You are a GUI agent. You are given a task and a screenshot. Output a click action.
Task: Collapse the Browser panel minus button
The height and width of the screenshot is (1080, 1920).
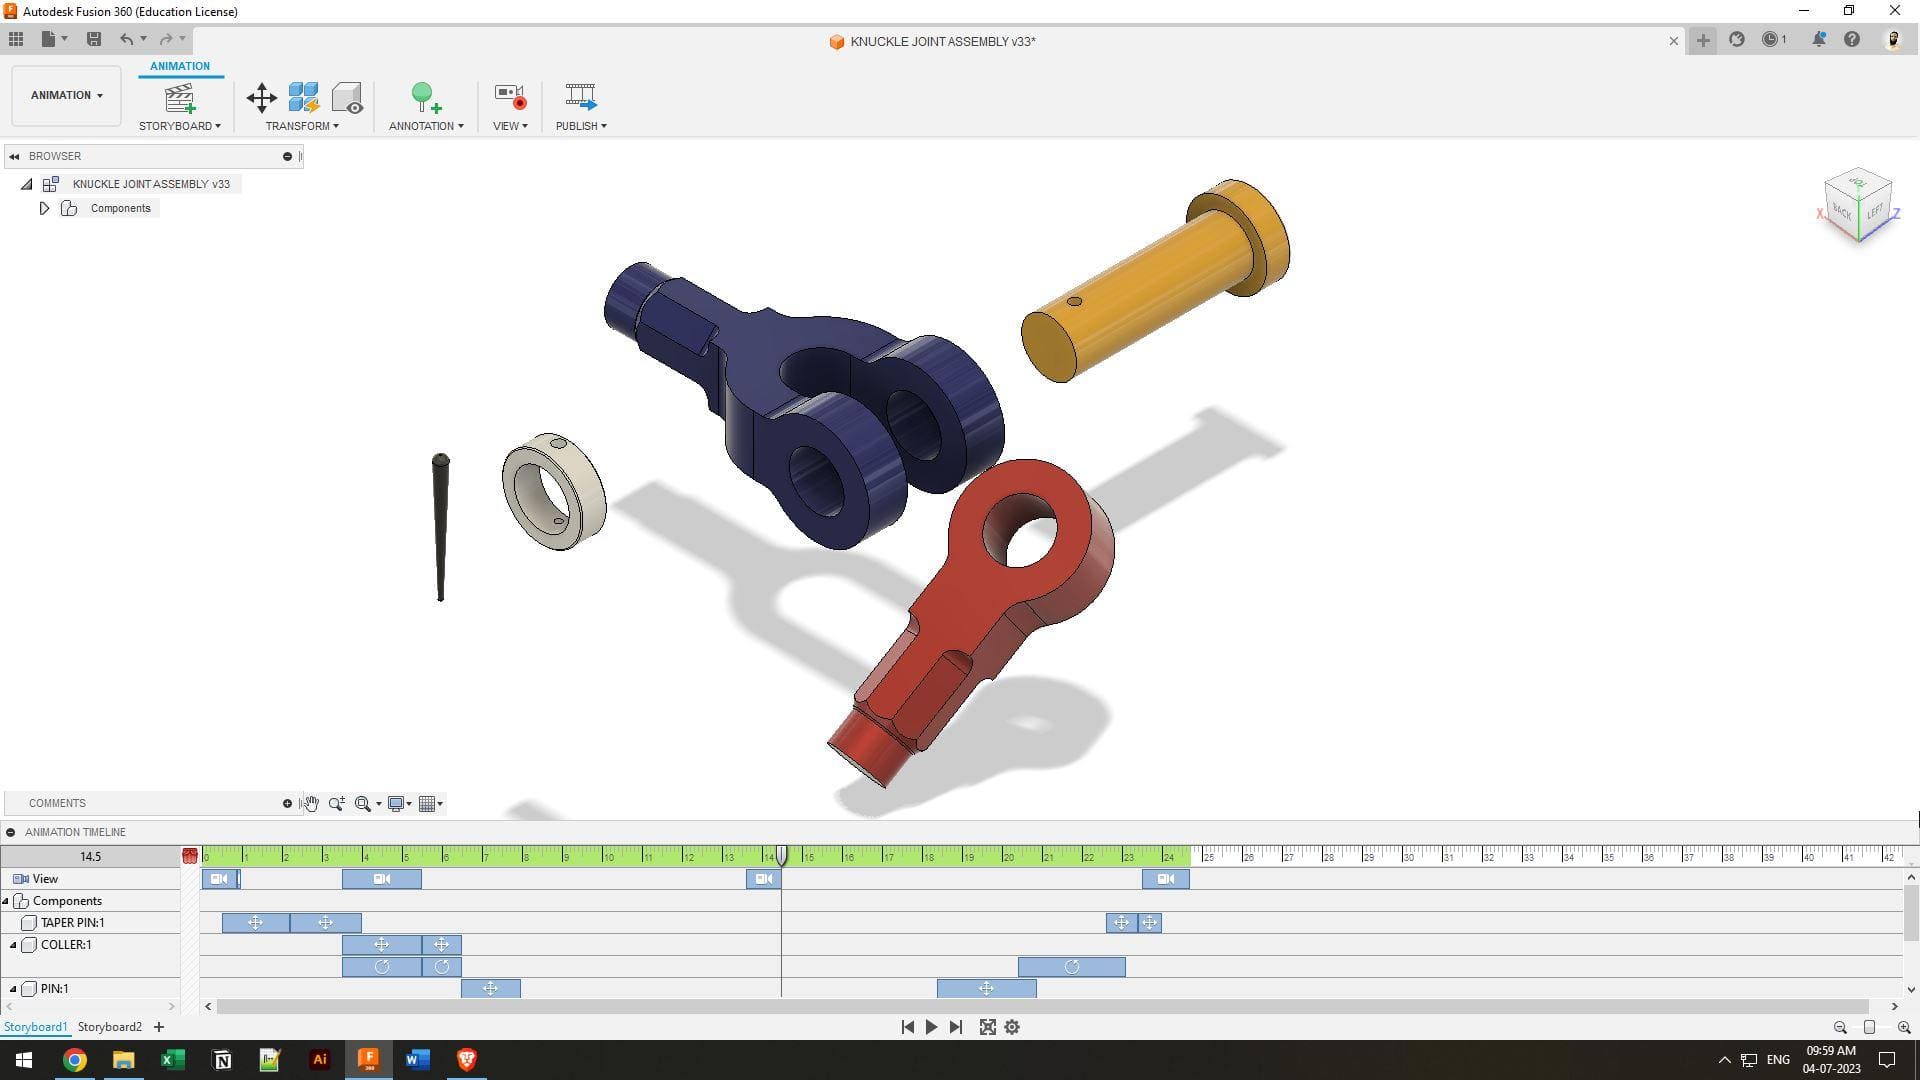pyautogui.click(x=287, y=156)
